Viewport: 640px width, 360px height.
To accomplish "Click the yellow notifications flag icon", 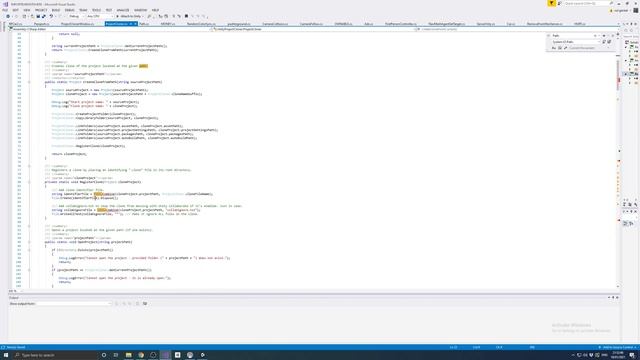I will (x=551, y=3).
